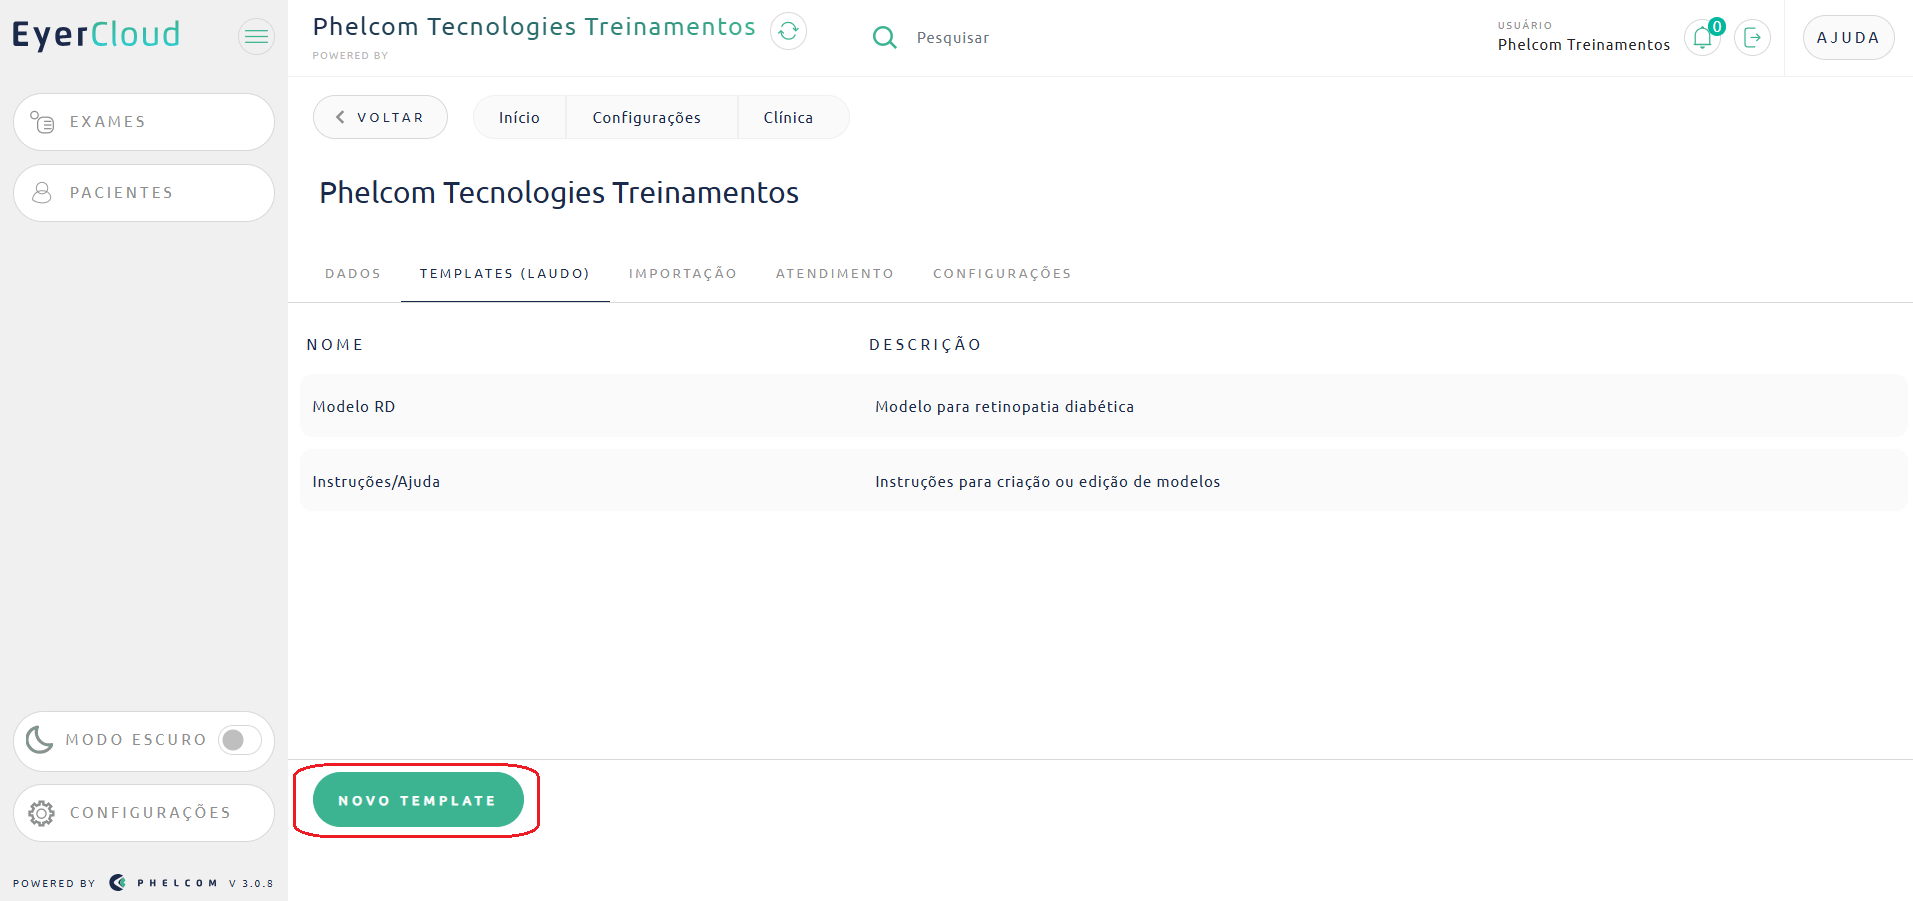Switch to the Dados tab
1913x901 pixels.
(353, 273)
